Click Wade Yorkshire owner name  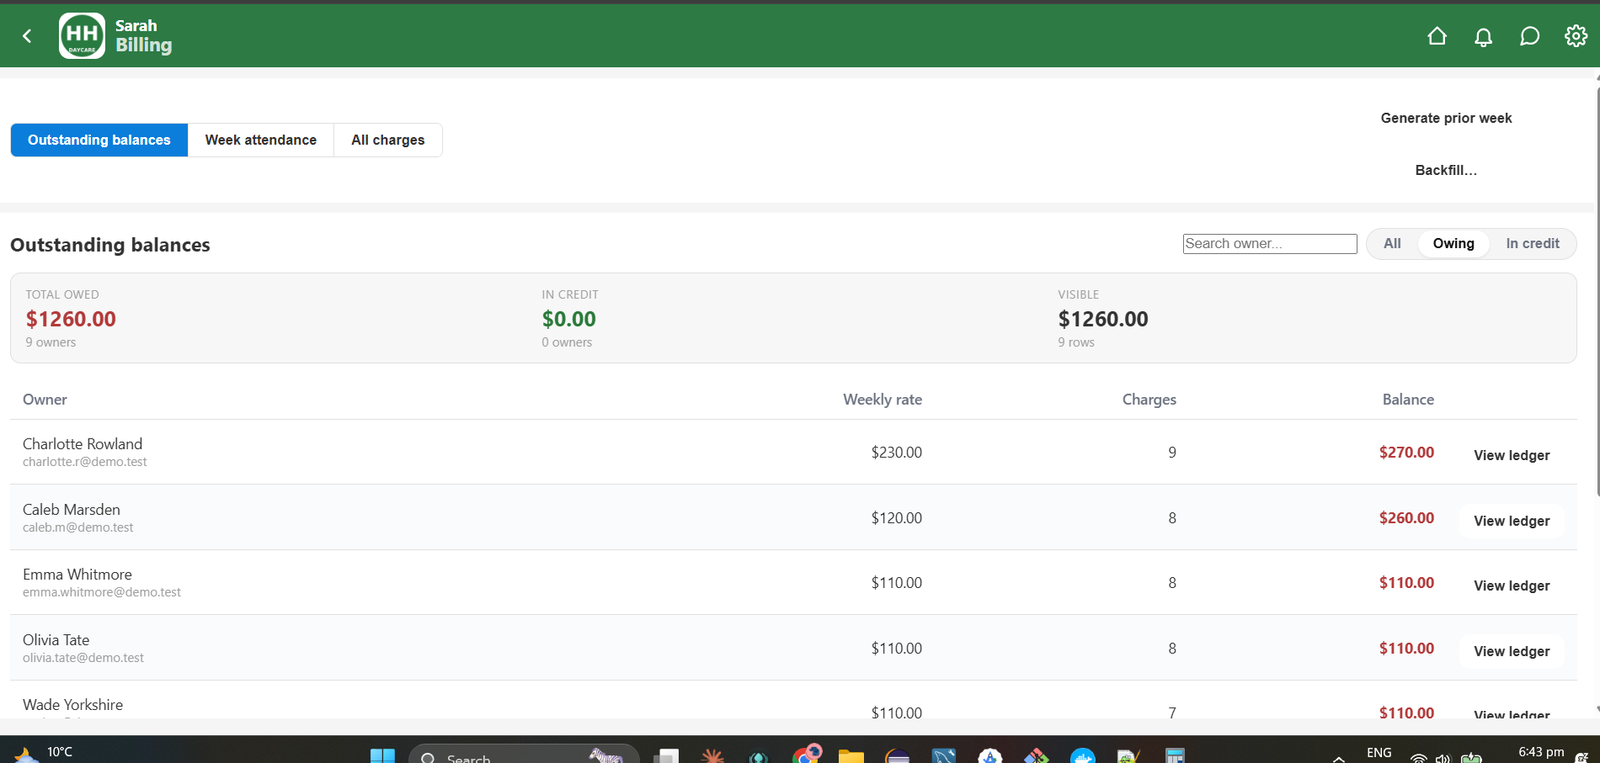click(73, 705)
